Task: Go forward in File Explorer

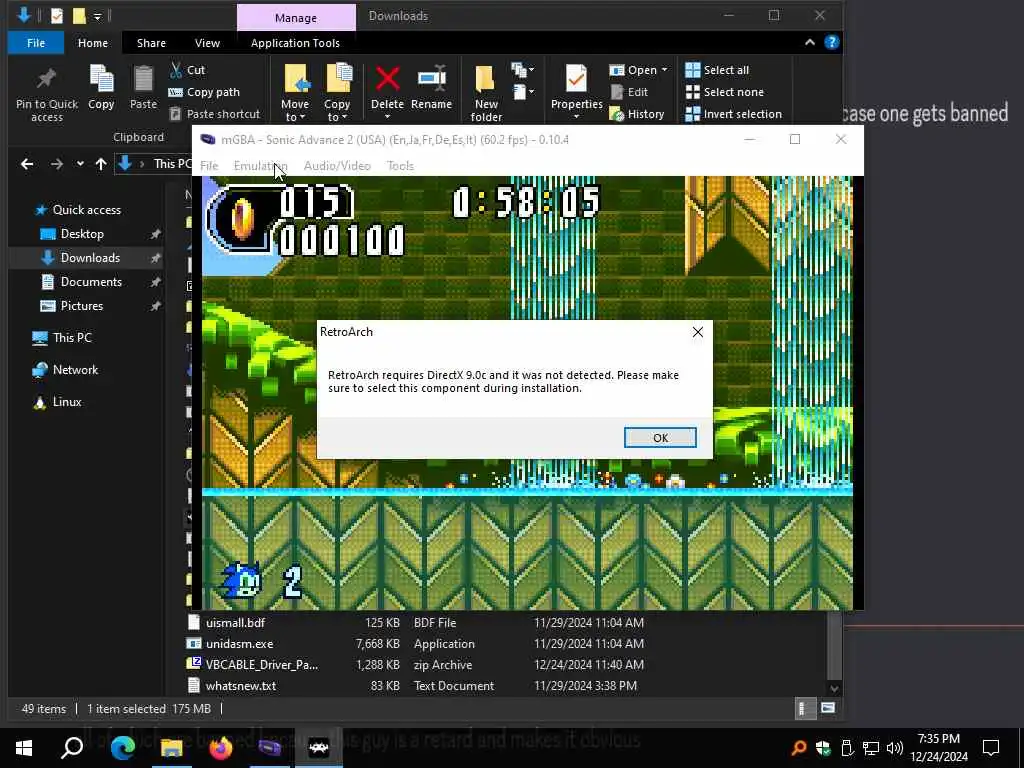Action: click(x=57, y=164)
